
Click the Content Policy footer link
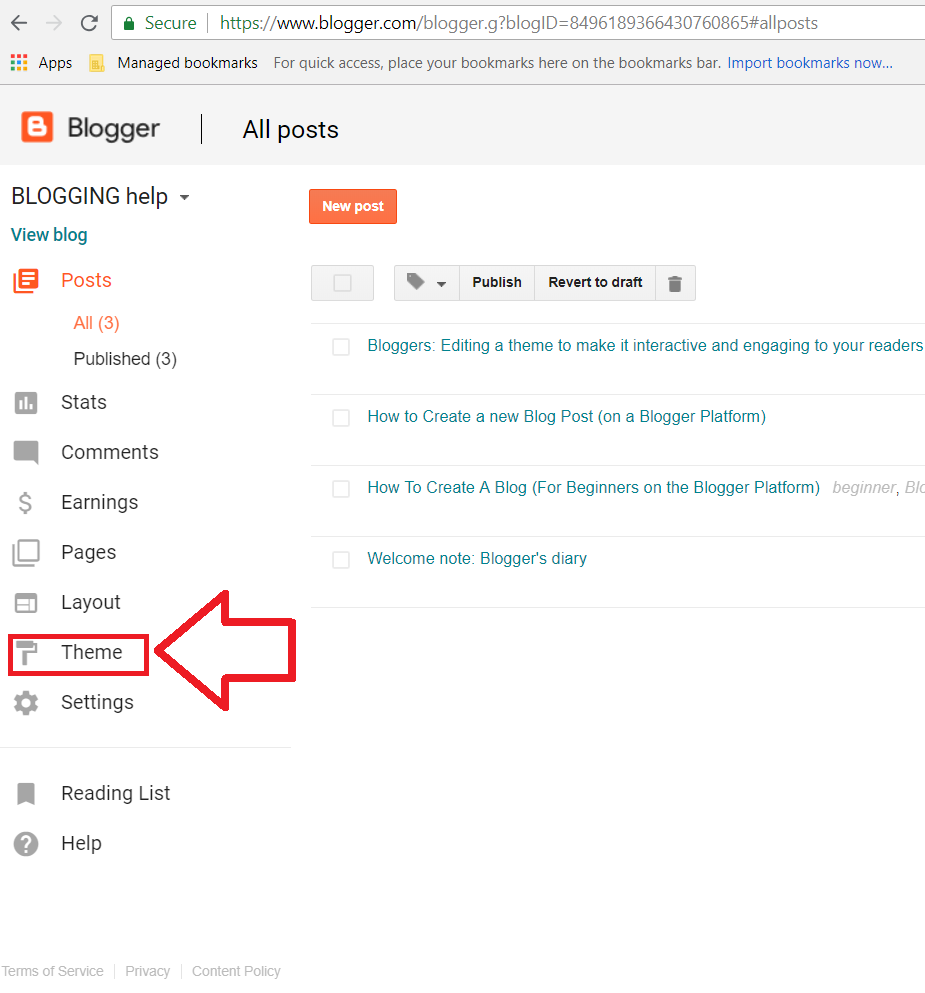click(236, 971)
